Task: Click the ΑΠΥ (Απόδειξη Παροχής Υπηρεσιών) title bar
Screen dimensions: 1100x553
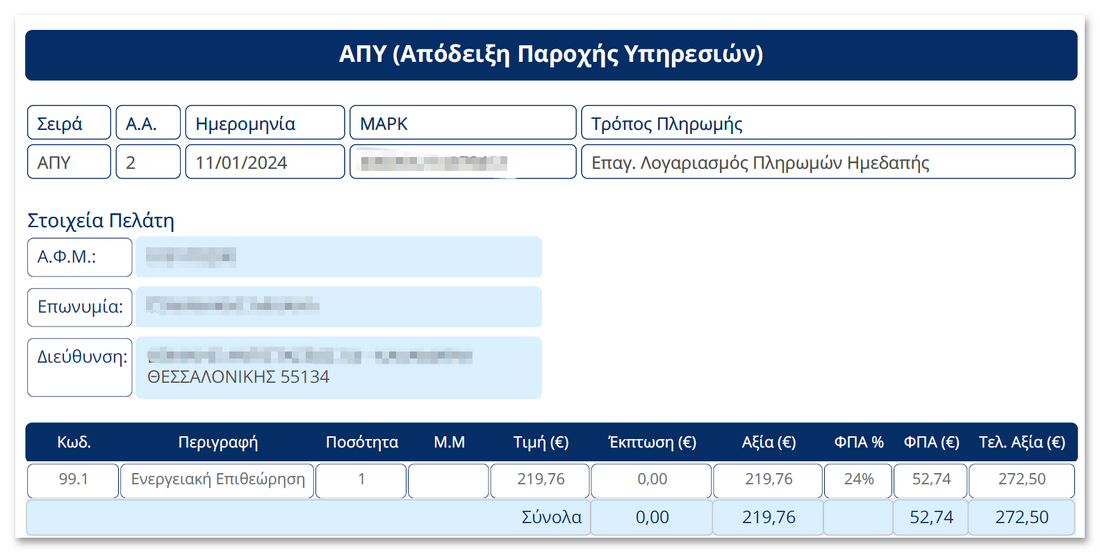Action: 550,55
